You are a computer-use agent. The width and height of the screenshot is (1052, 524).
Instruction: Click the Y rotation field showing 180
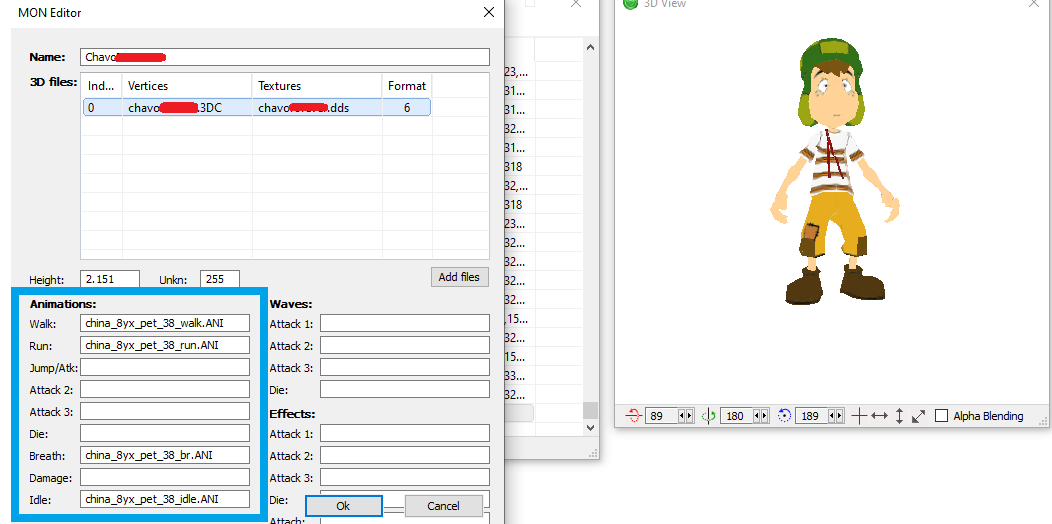(x=737, y=416)
